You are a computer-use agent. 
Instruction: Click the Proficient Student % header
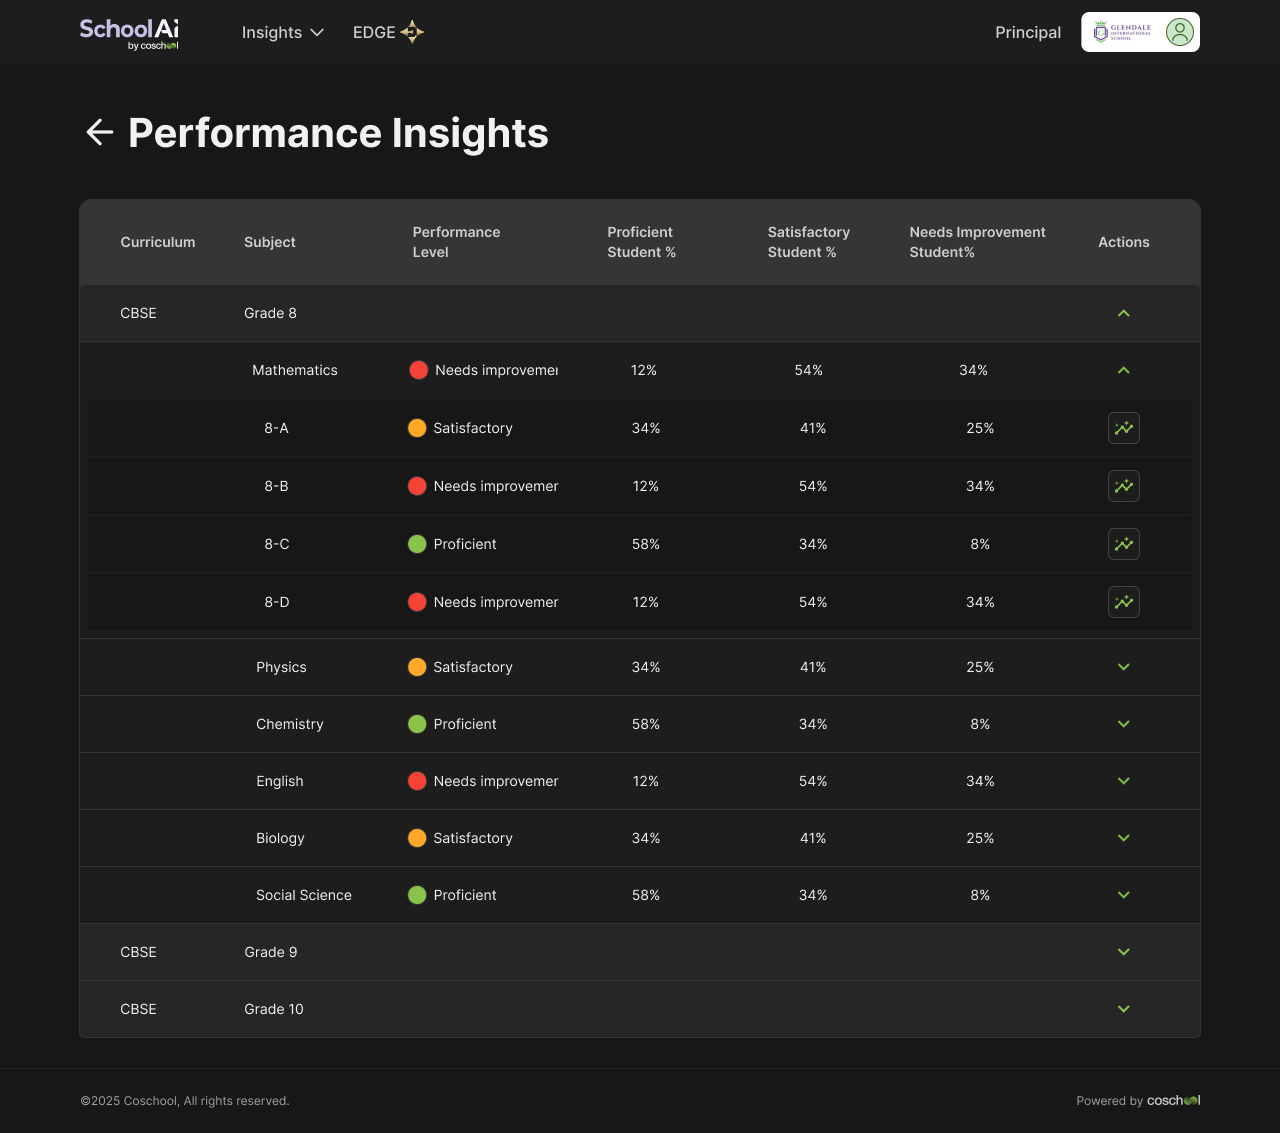(642, 242)
